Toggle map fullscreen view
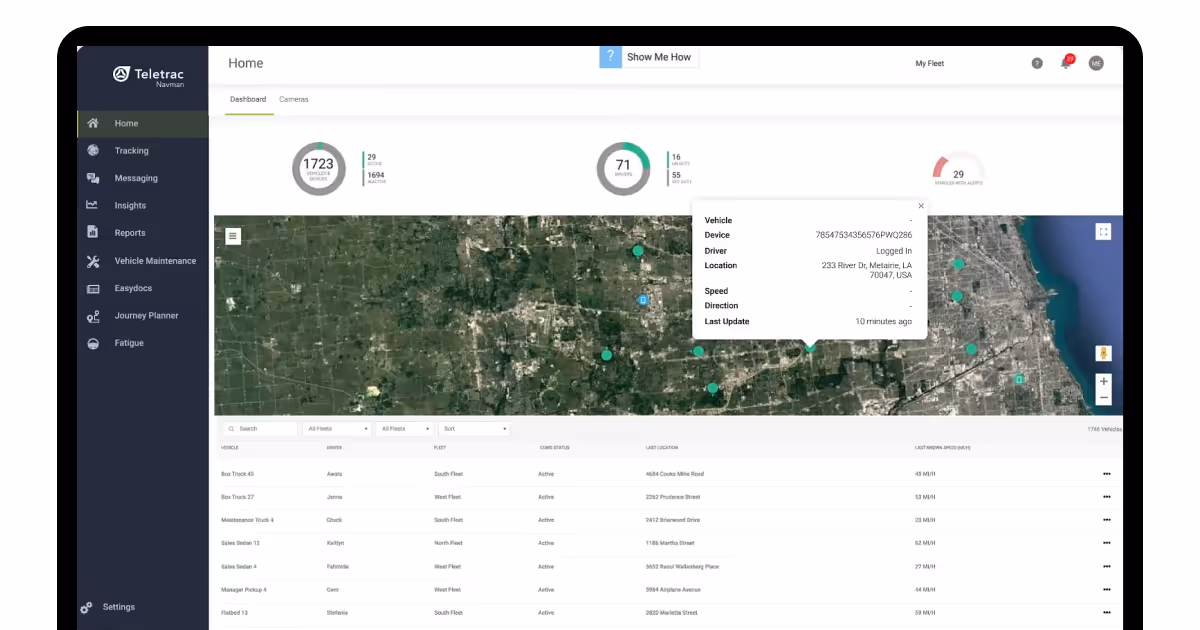 pyautogui.click(x=1104, y=232)
